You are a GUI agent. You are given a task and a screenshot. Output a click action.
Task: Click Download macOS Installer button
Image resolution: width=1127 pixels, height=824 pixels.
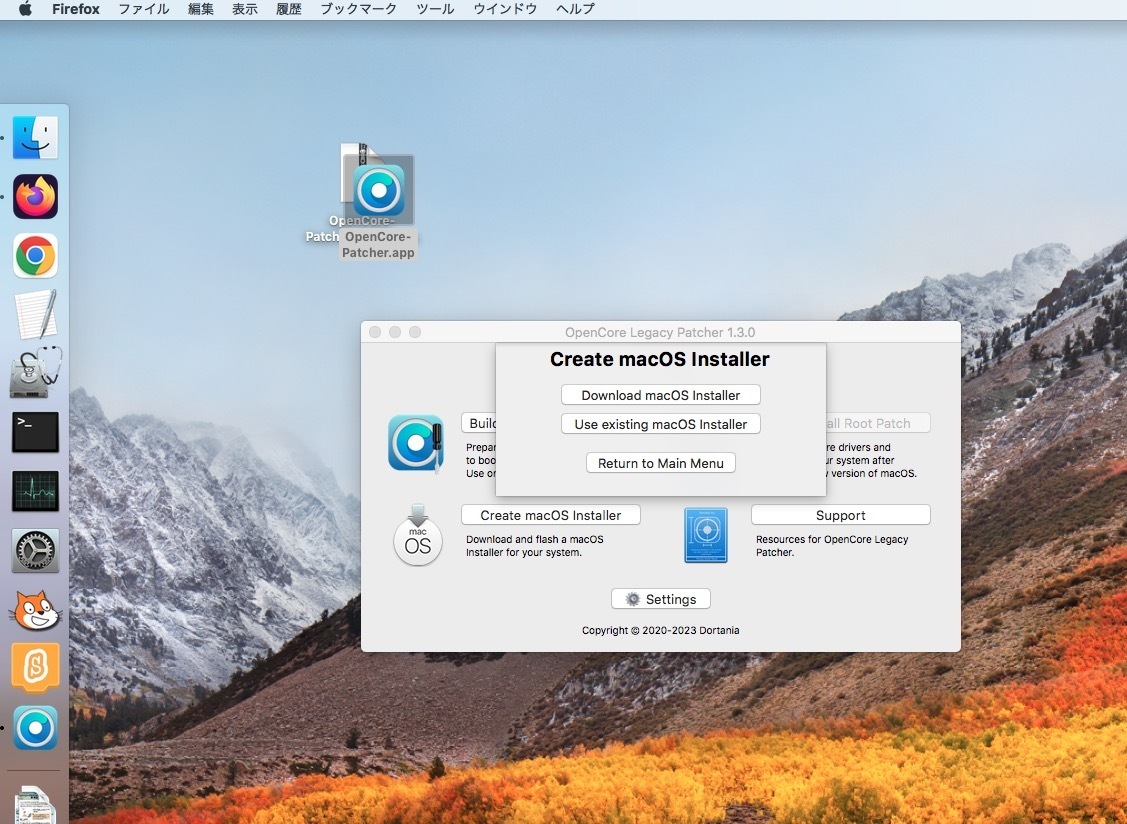tap(661, 395)
